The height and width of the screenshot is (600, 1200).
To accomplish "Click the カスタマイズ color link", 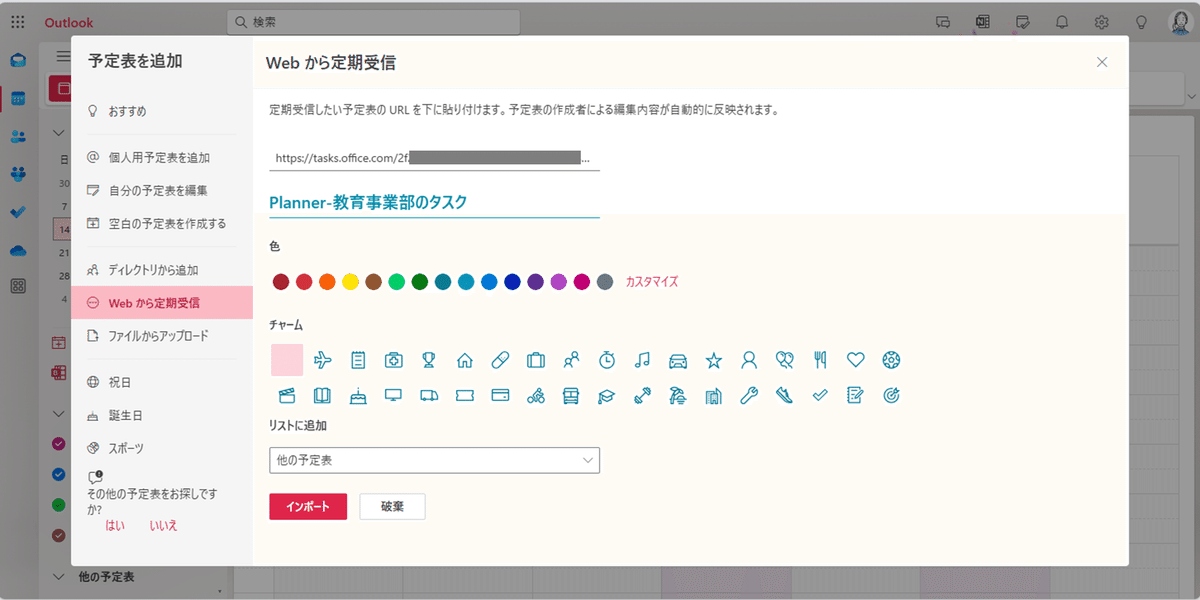I will click(x=652, y=282).
